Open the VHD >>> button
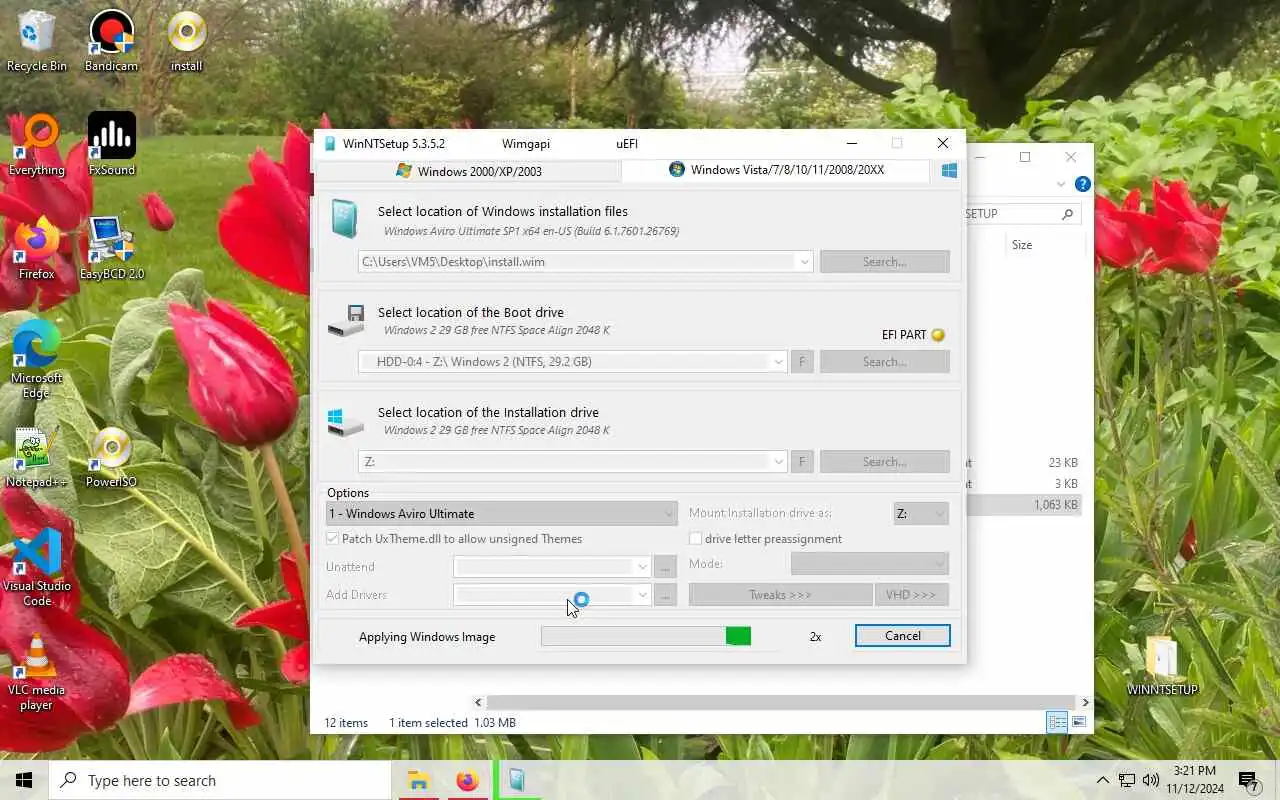 [x=911, y=595]
